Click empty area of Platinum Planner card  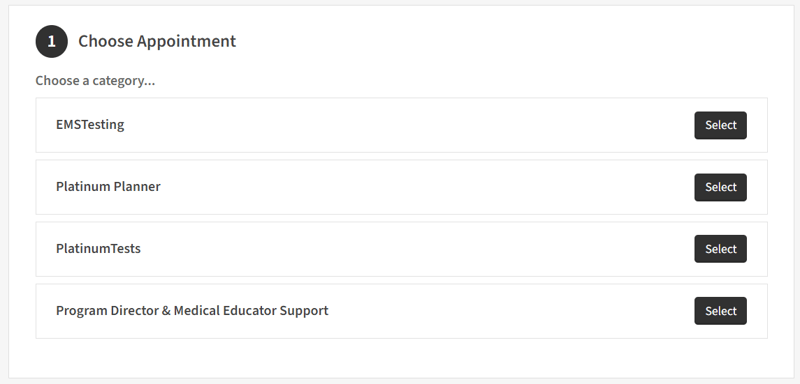[408, 187]
